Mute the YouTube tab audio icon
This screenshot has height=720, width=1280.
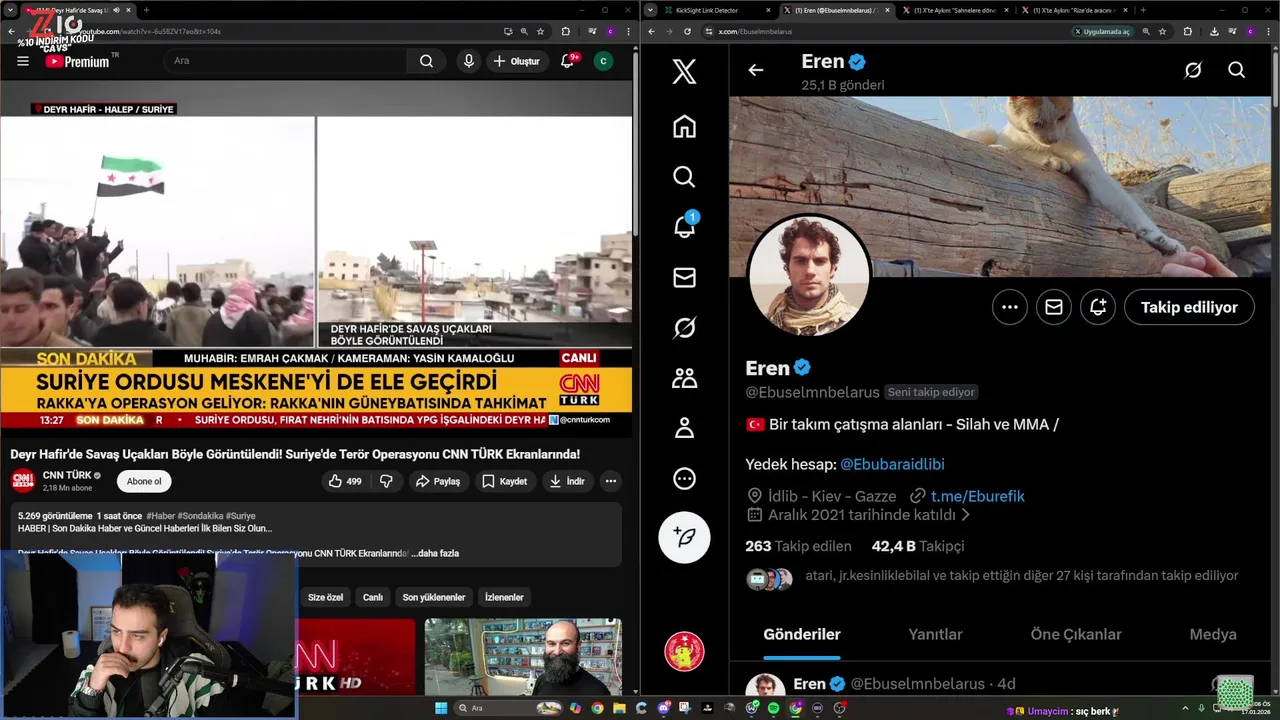(116, 10)
